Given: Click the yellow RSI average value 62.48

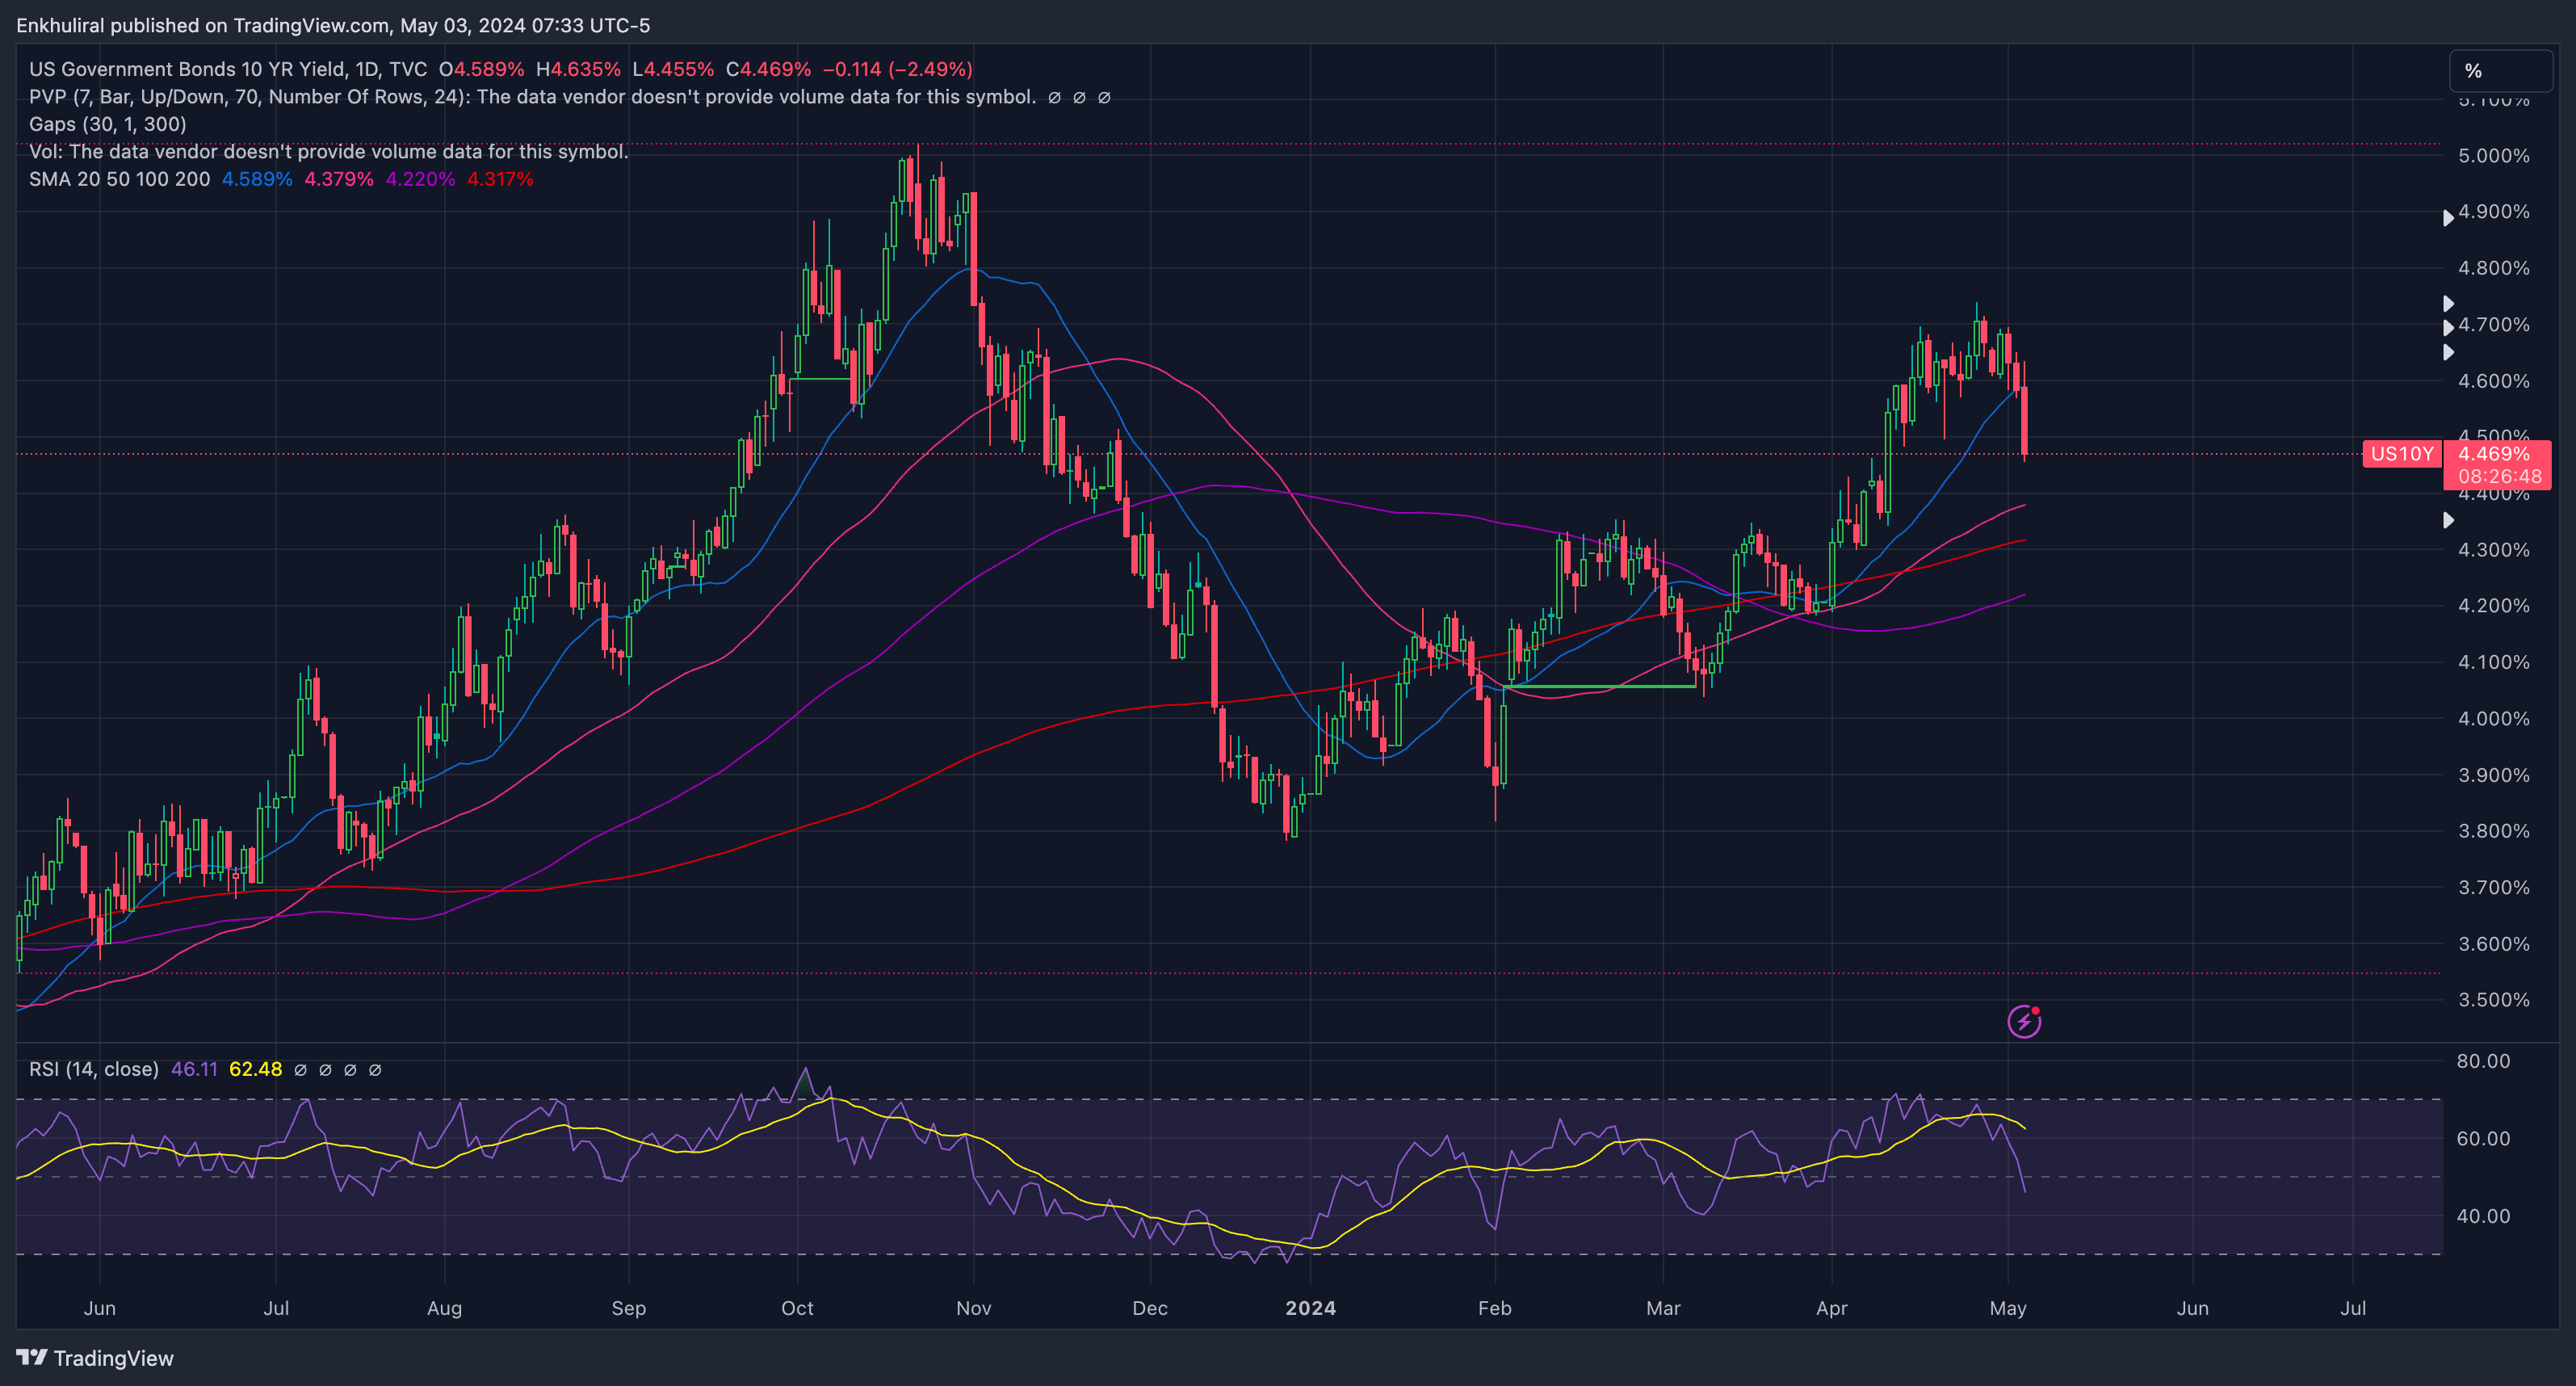Looking at the screenshot, I should (x=255, y=1069).
